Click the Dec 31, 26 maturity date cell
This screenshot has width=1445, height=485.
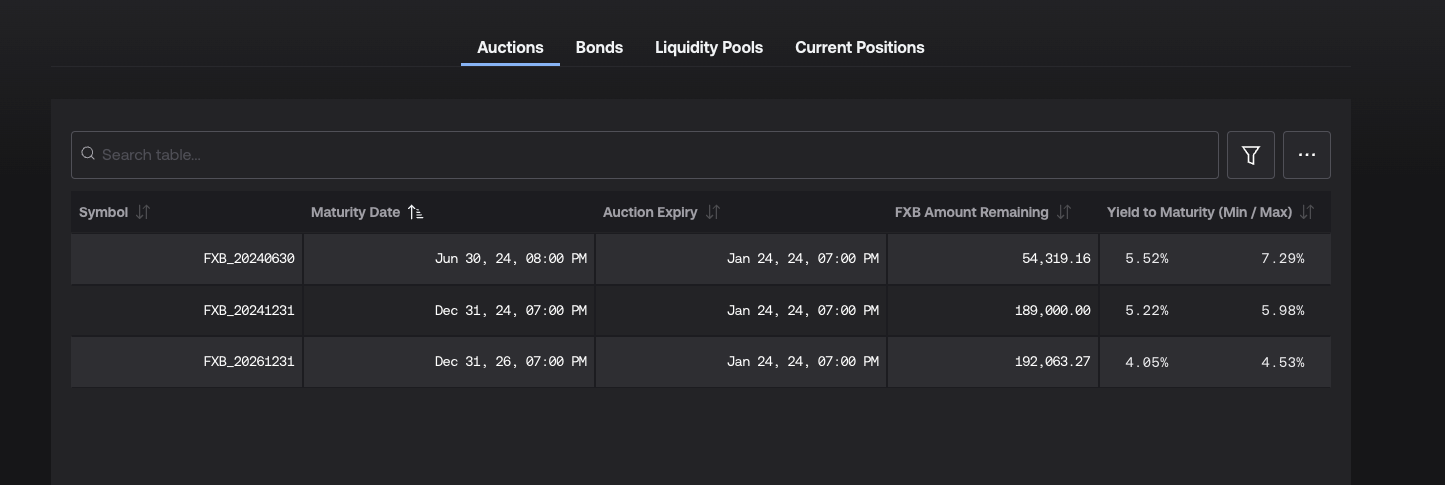pos(510,362)
